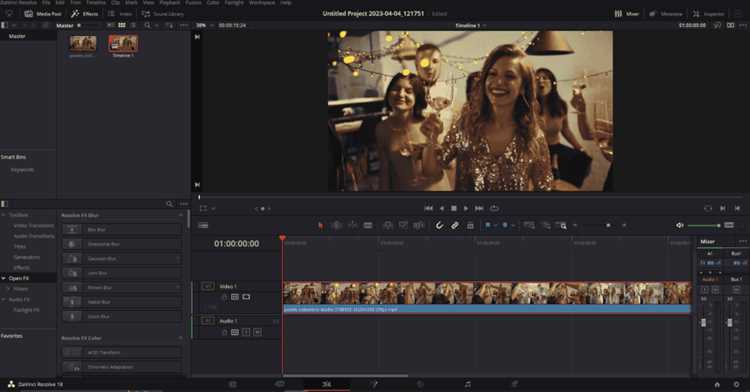Toggle Loop playback
The height and width of the screenshot is (392, 750).
[x=495, y=208]
